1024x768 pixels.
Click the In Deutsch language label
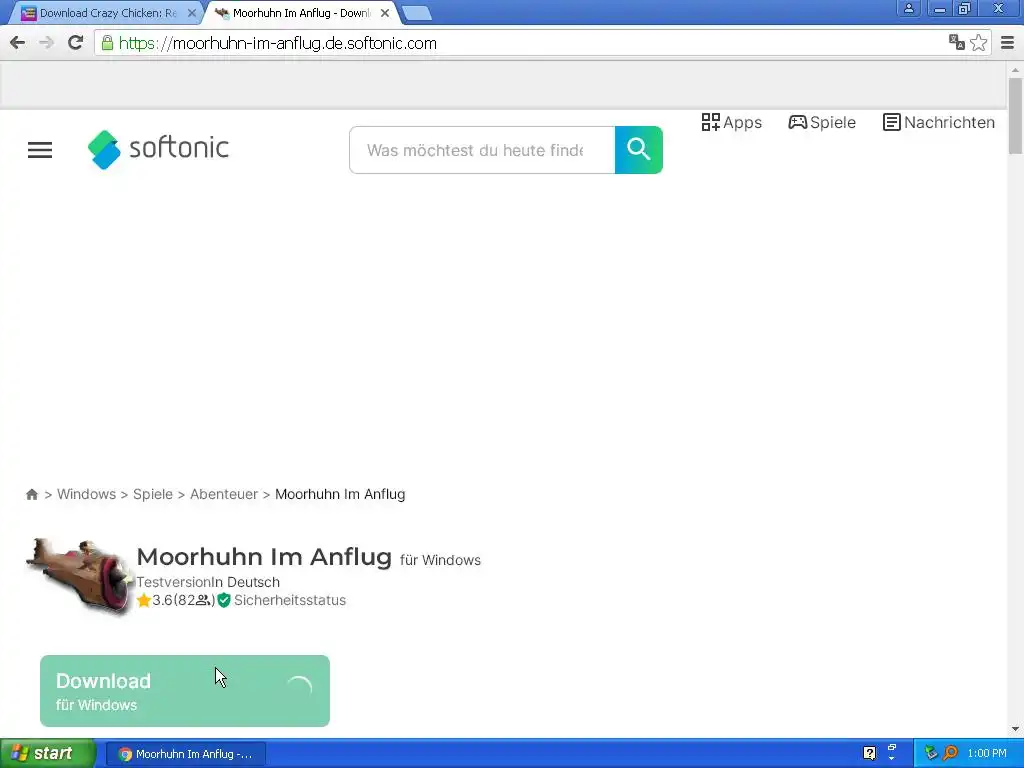[x=246, y=582]
